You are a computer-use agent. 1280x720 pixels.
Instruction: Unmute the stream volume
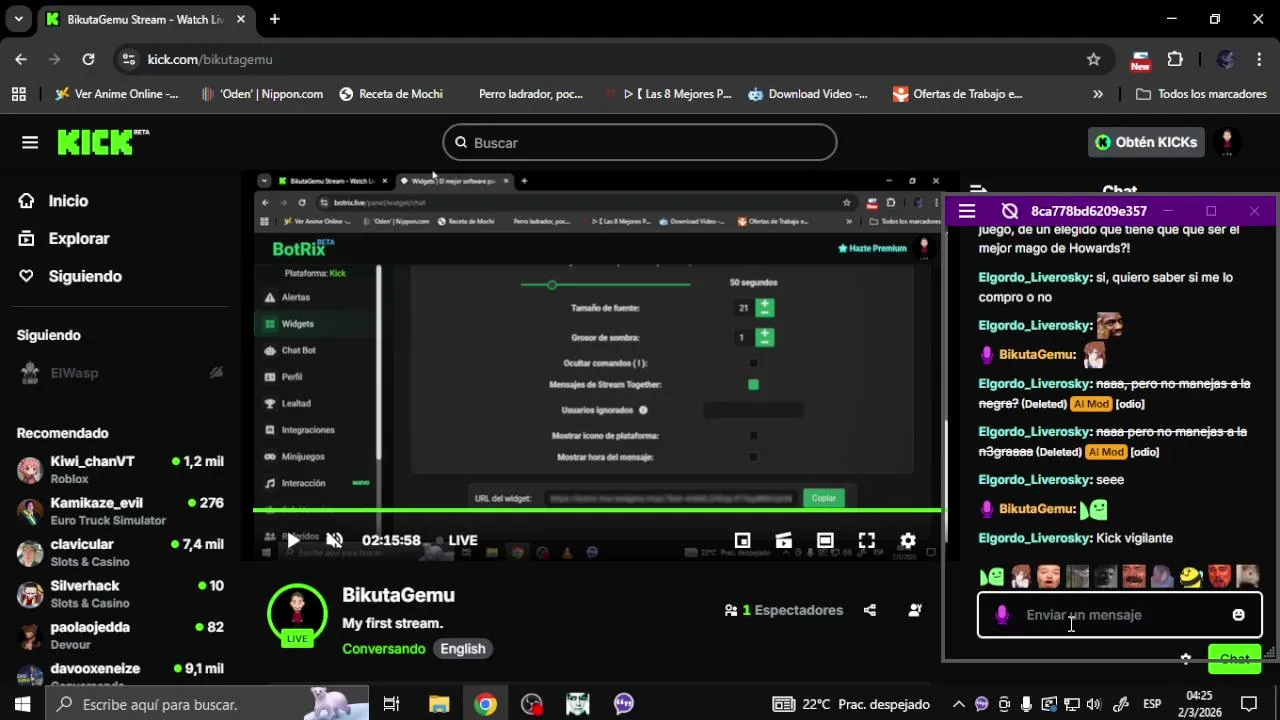pyautogui.click(x=334, y=540)
